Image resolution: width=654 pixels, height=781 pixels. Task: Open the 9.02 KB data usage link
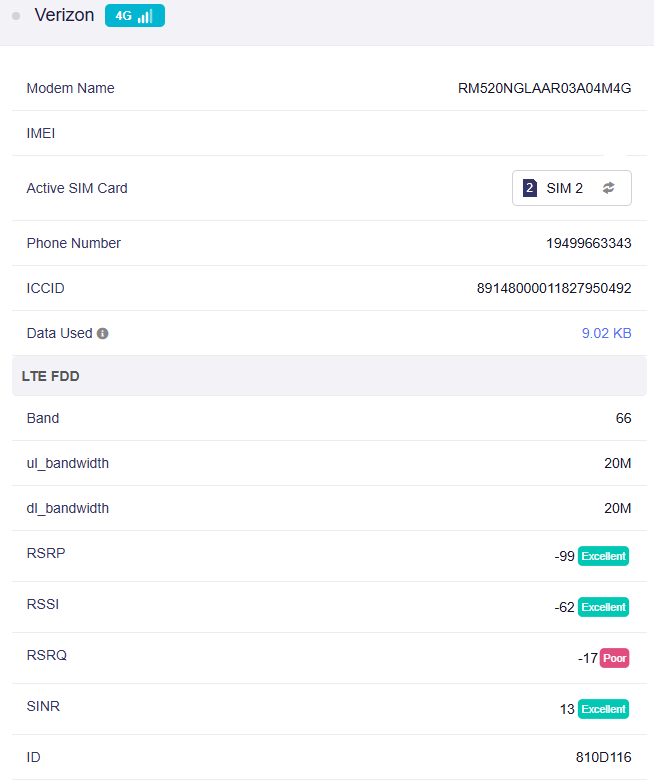coord(606,333)
